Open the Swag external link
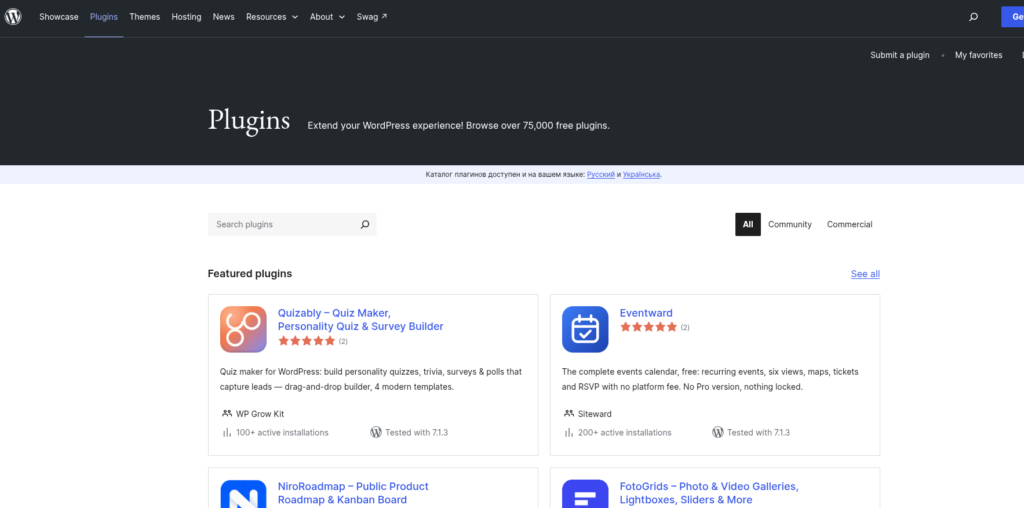1024x508 pixels. pyautogui.click(x=372, y=17)
